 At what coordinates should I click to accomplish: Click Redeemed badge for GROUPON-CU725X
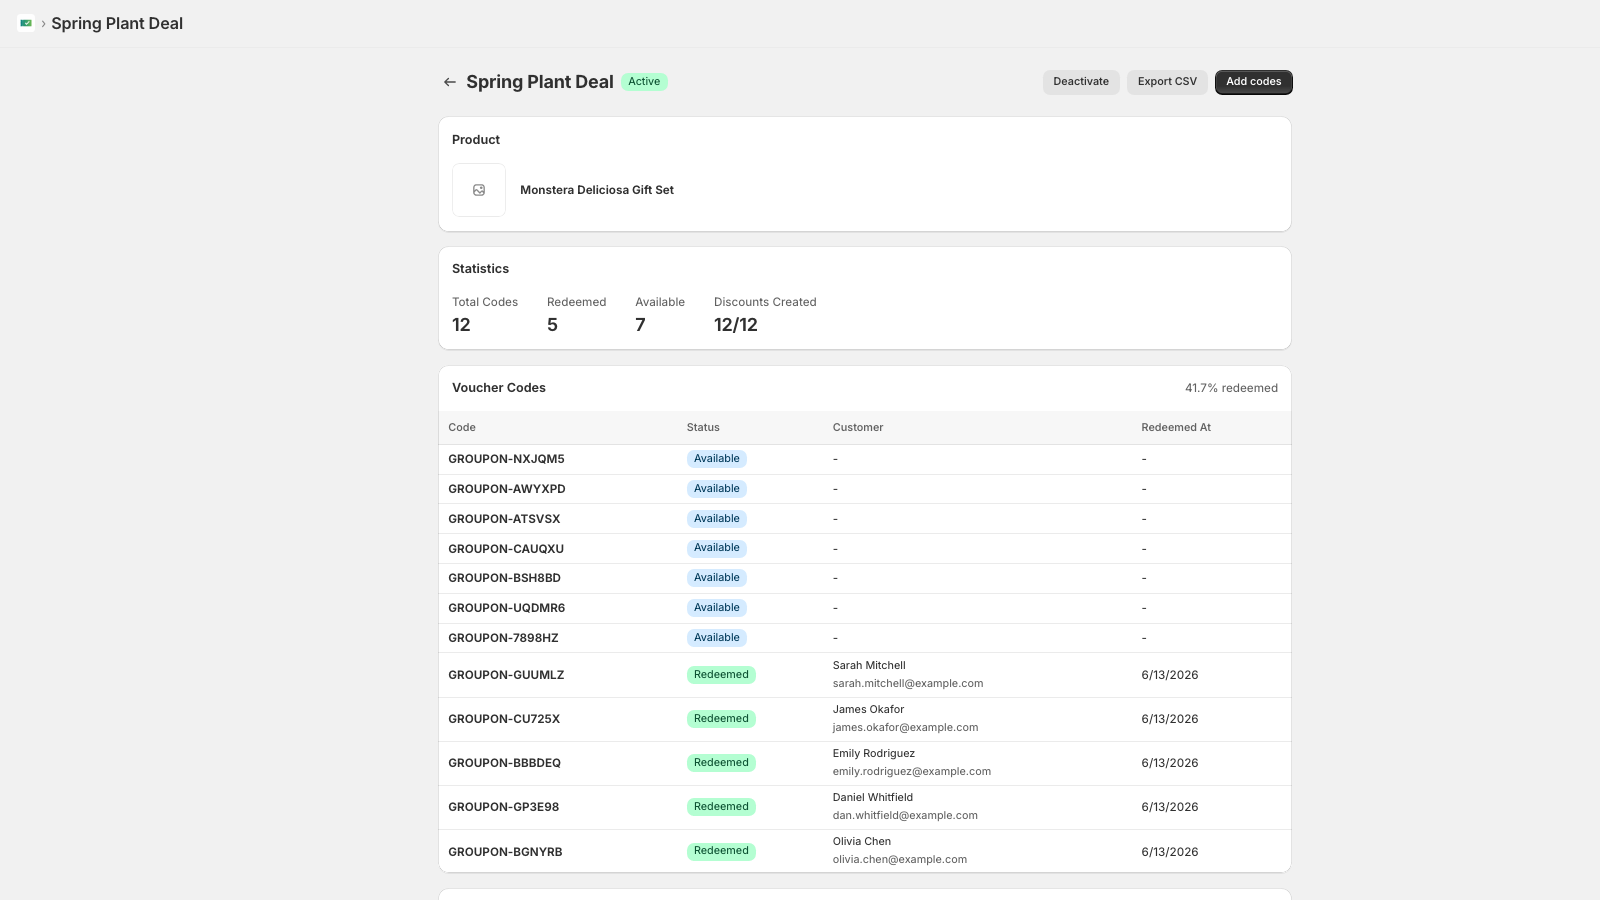coord(721,719)
